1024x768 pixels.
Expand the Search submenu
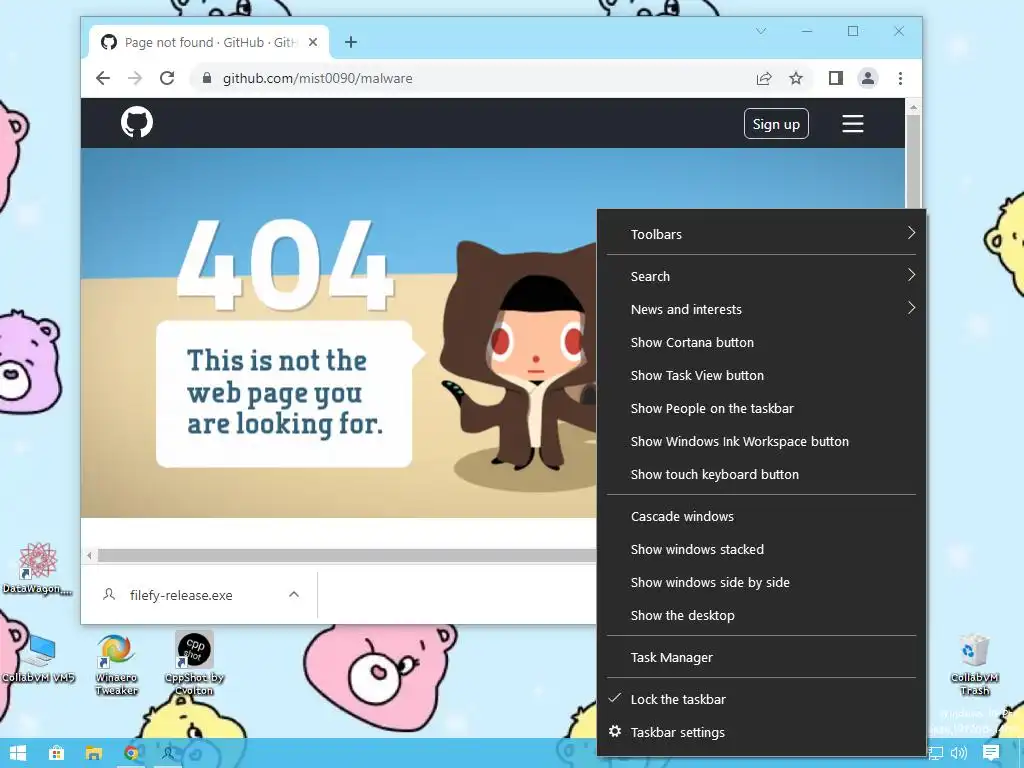(761, 276)
